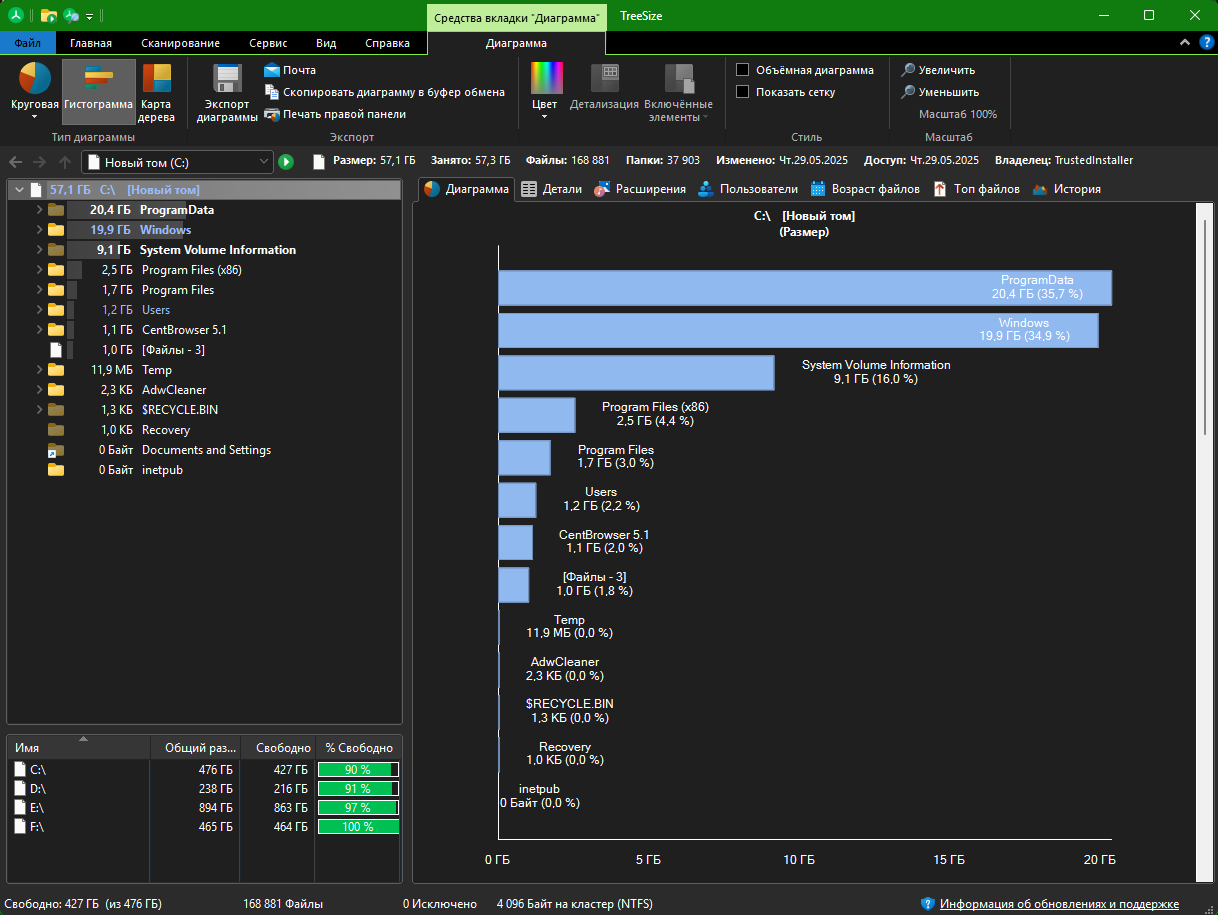Enable Показать сетку checkbox
The width and height of the screenshot is (1218, 915).
(742, 92)
